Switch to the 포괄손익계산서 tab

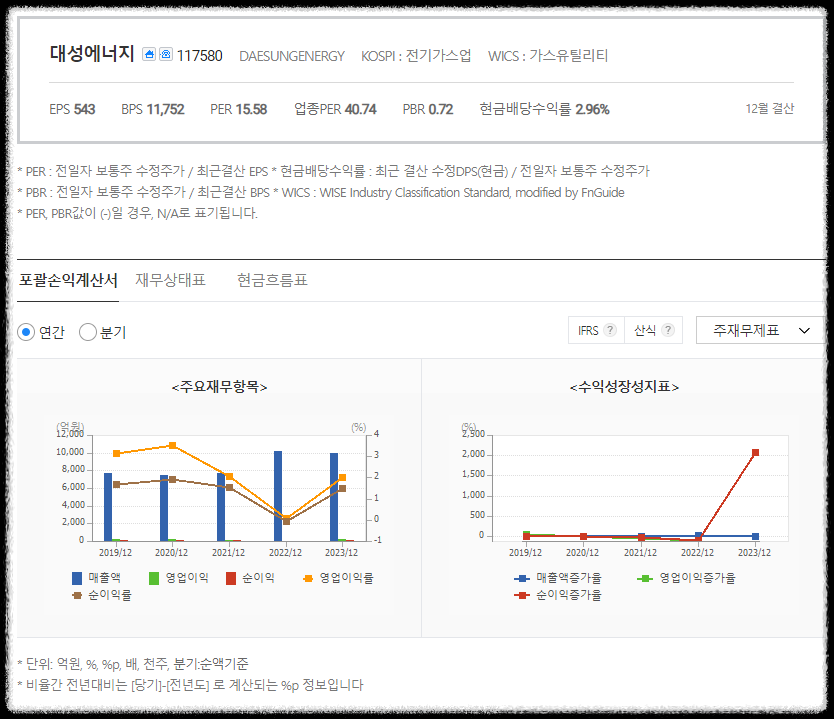[68, 280]
